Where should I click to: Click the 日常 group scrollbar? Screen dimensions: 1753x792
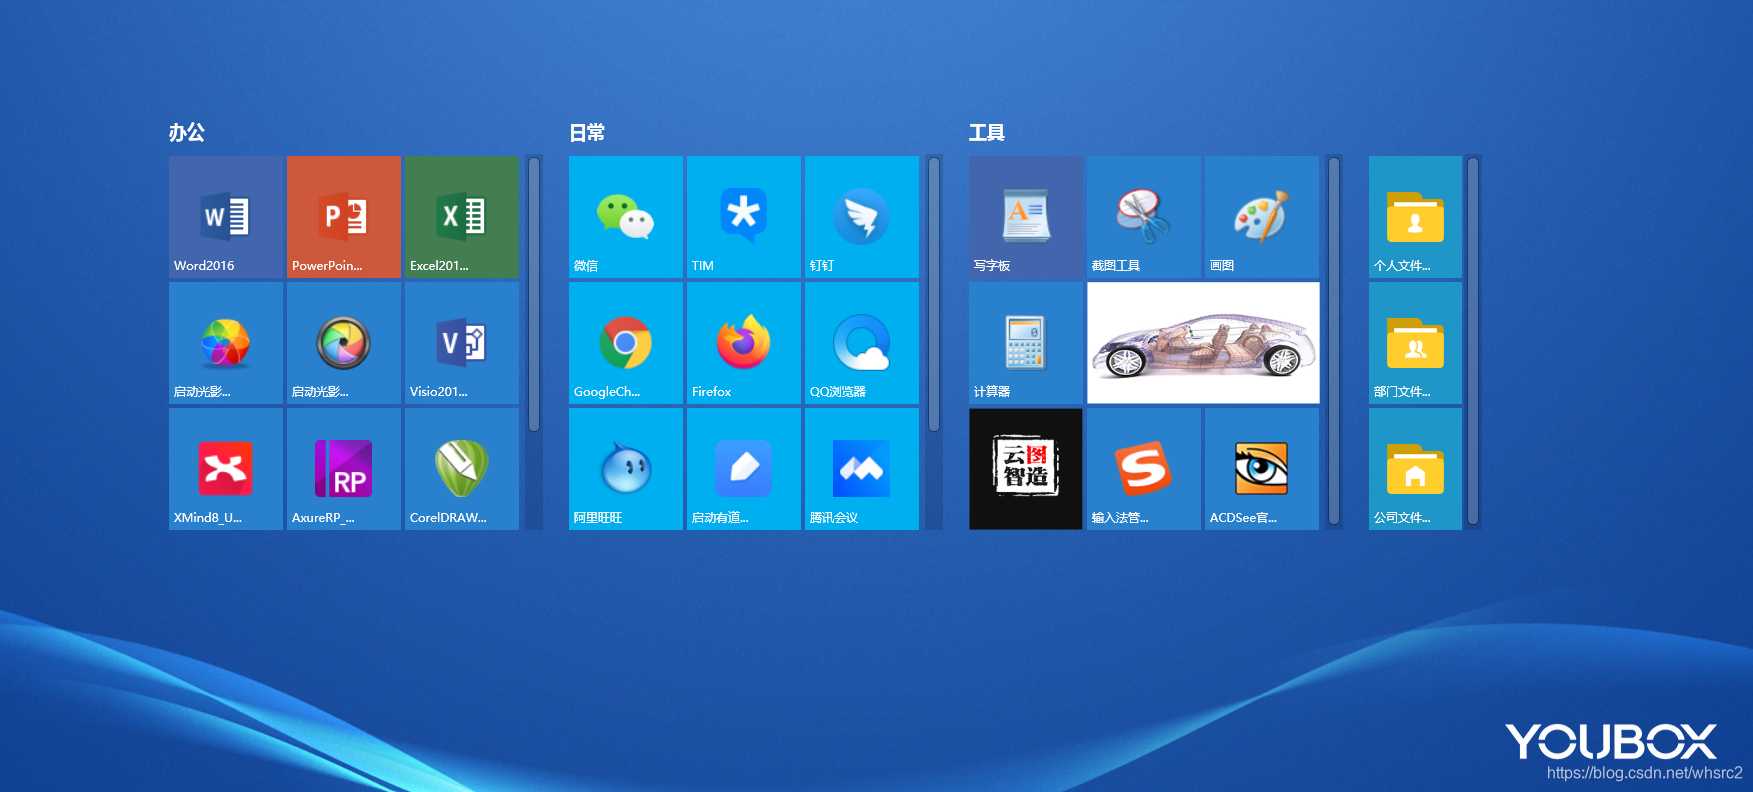[x=934, y=295]
